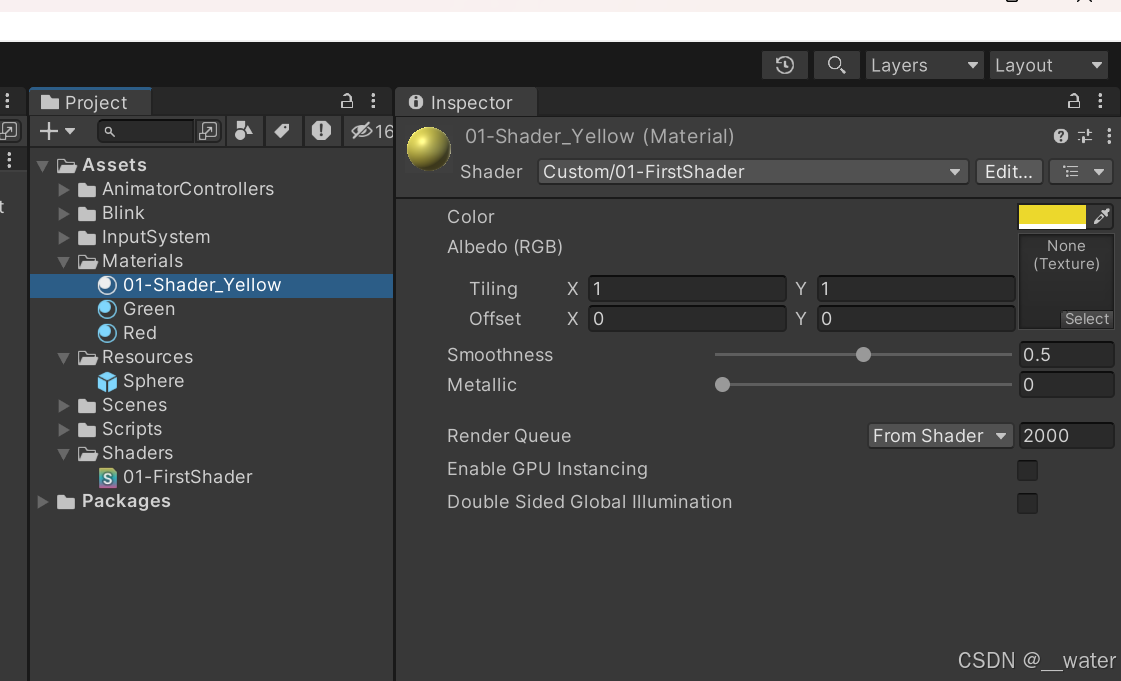Screen dimensions: 1121x681
Task: Open the Project panel three-dot menu
Action: (x=373, y=101)
